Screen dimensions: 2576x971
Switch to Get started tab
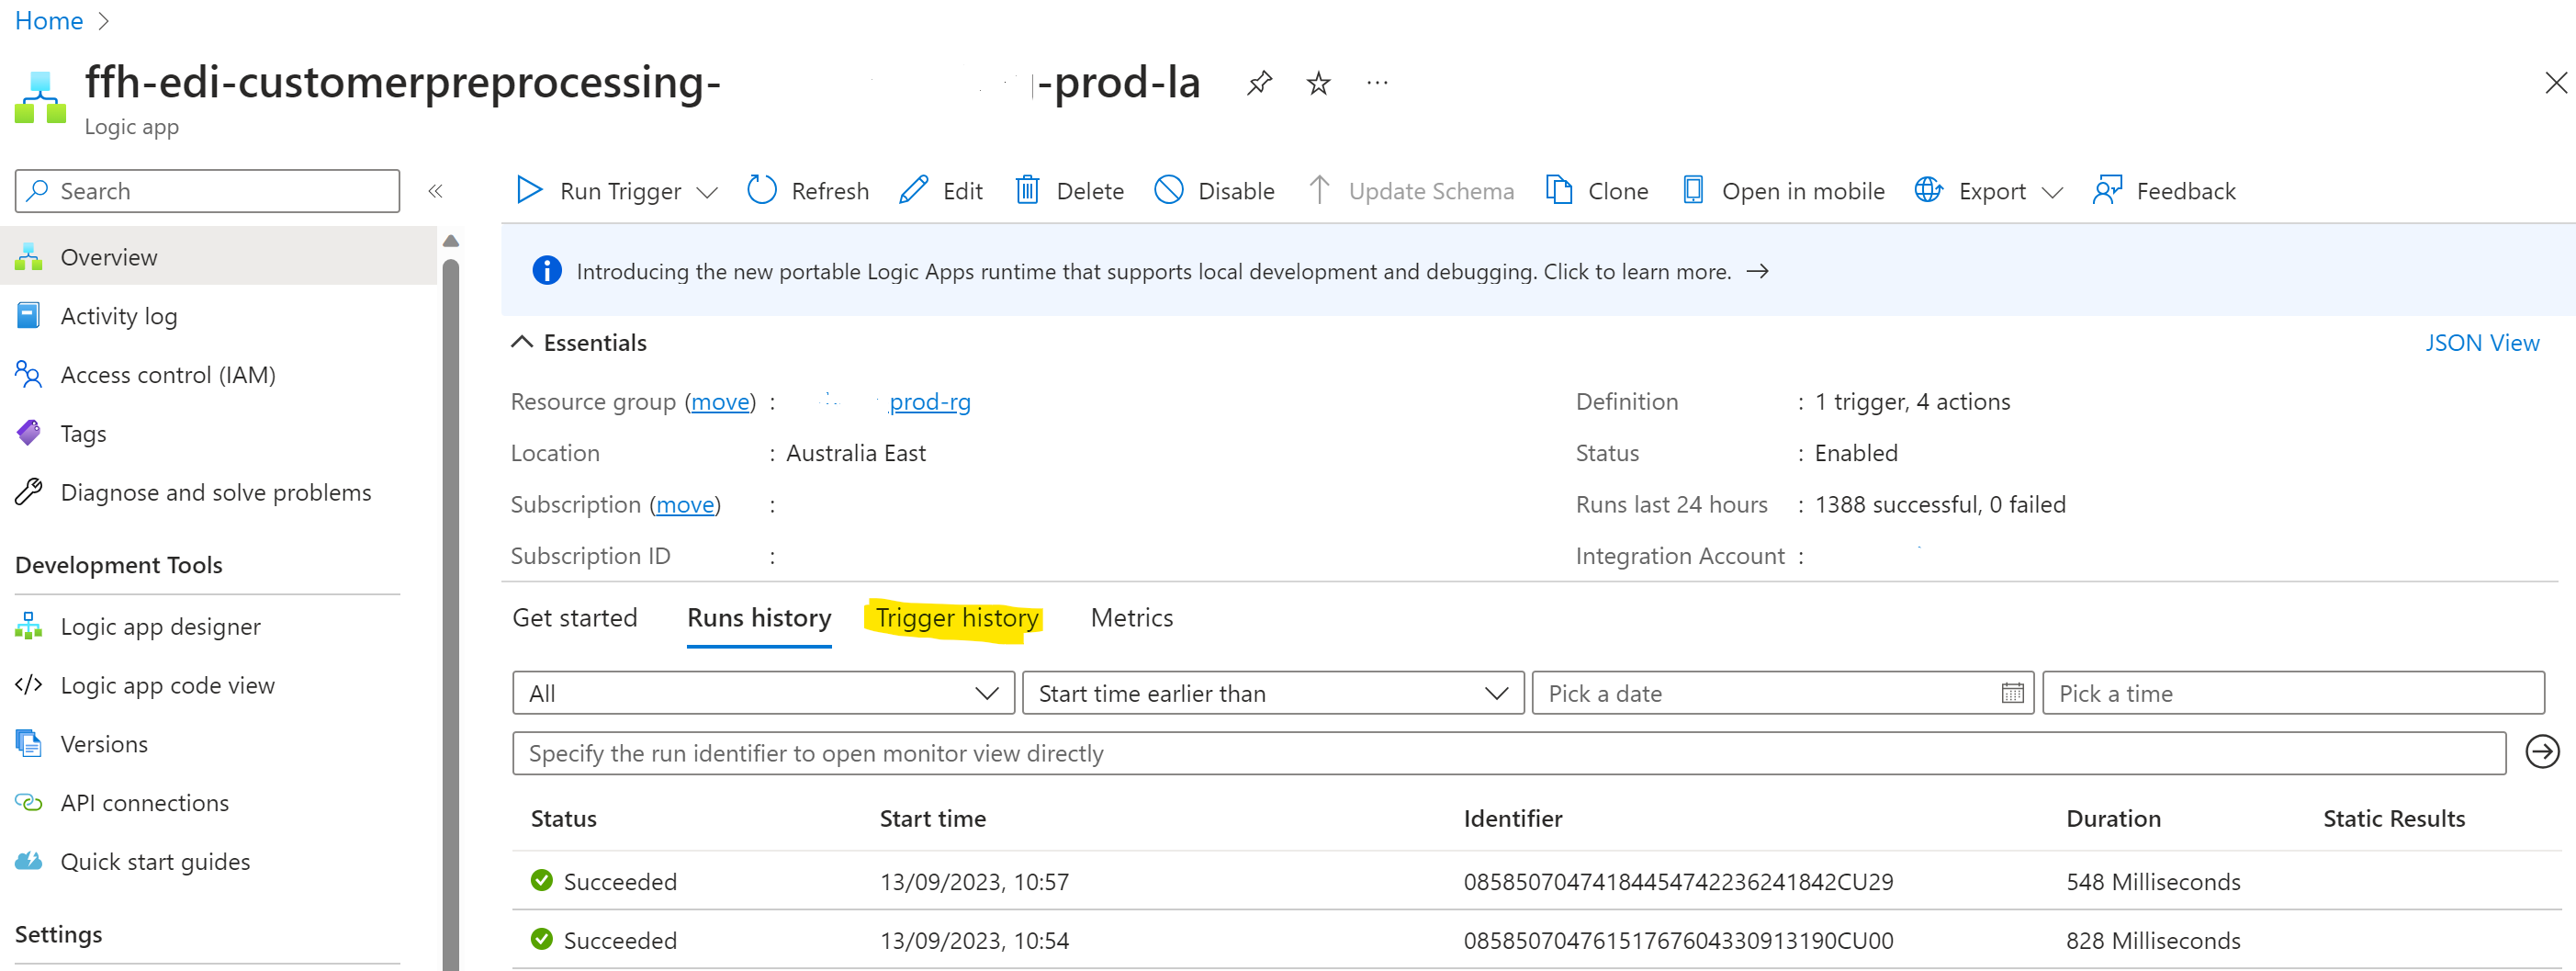574,618
